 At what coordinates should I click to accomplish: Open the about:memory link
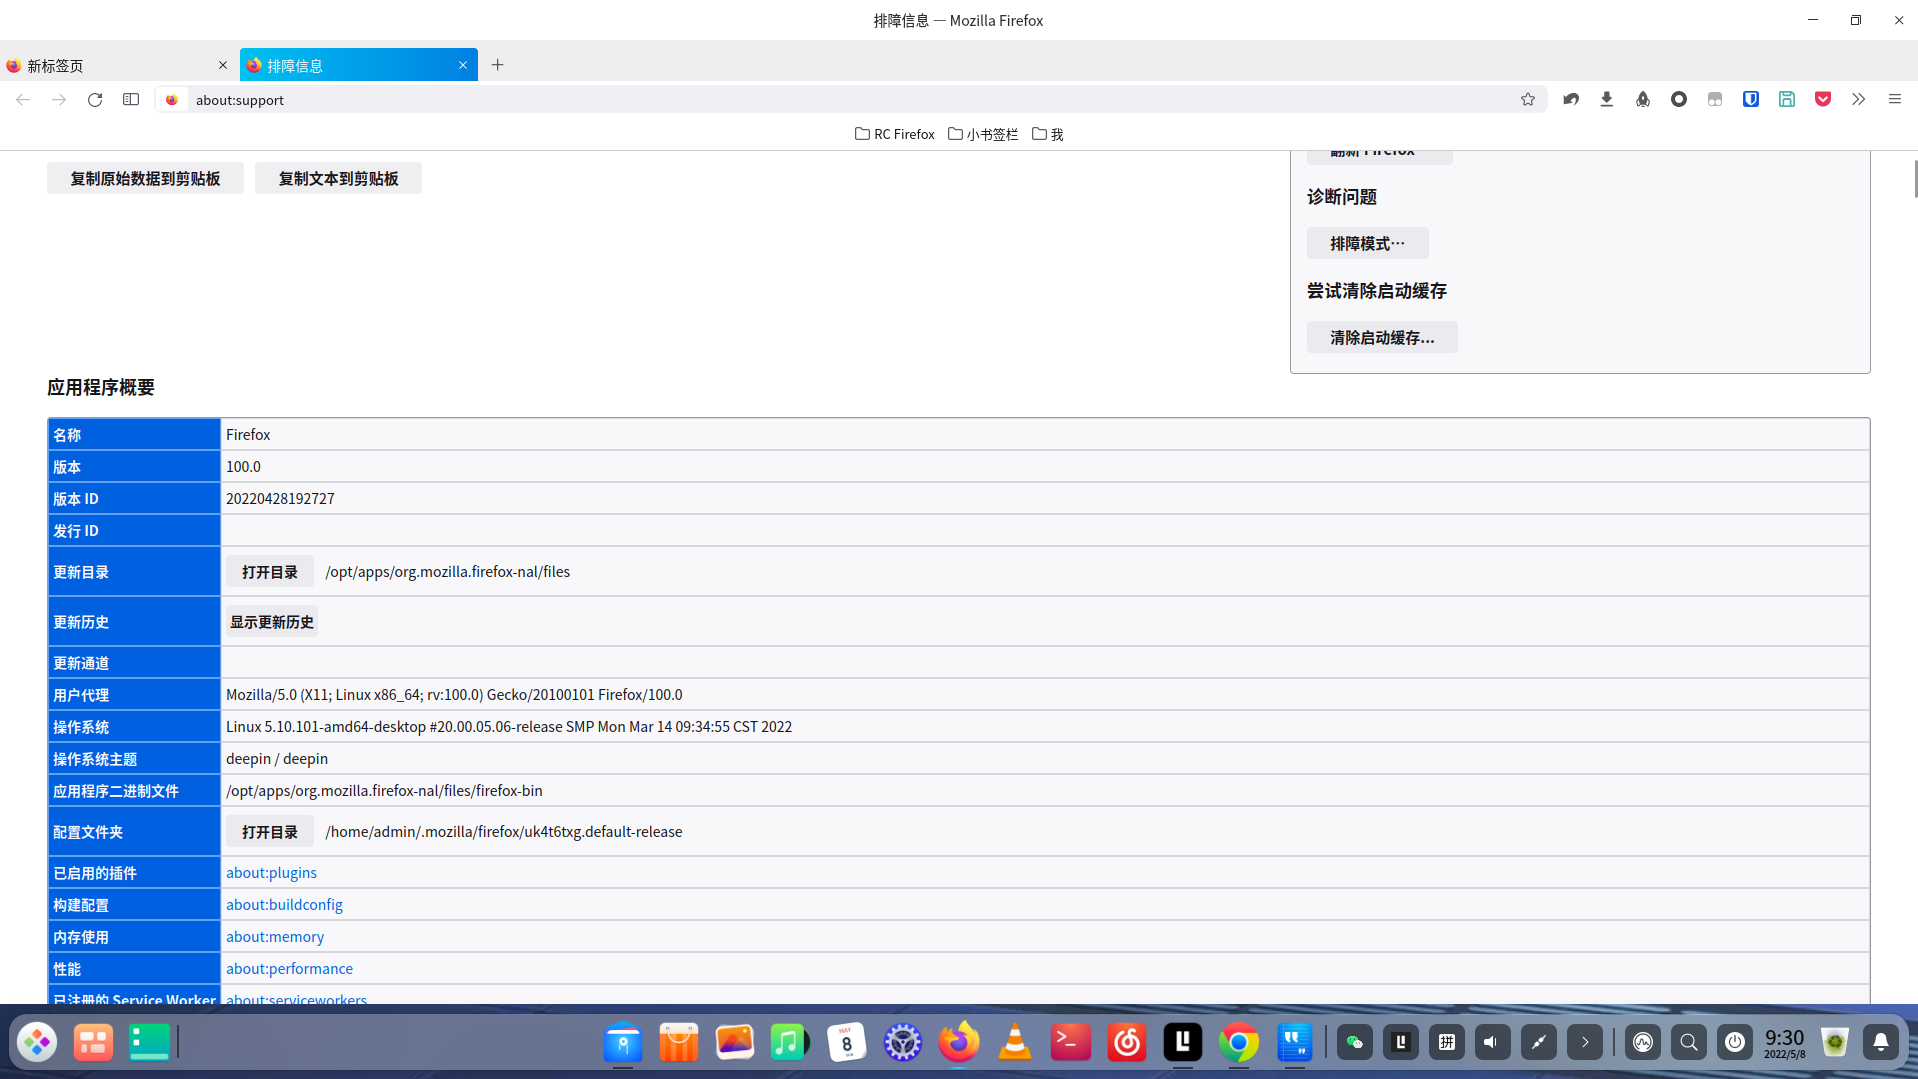(275, 937)
